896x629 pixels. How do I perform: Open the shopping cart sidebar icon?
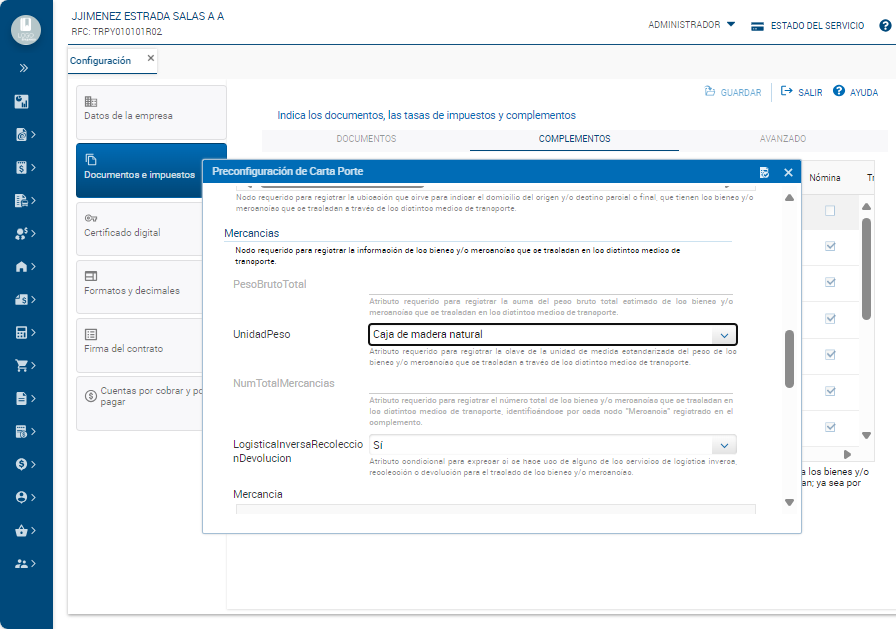tap(21, 365)
